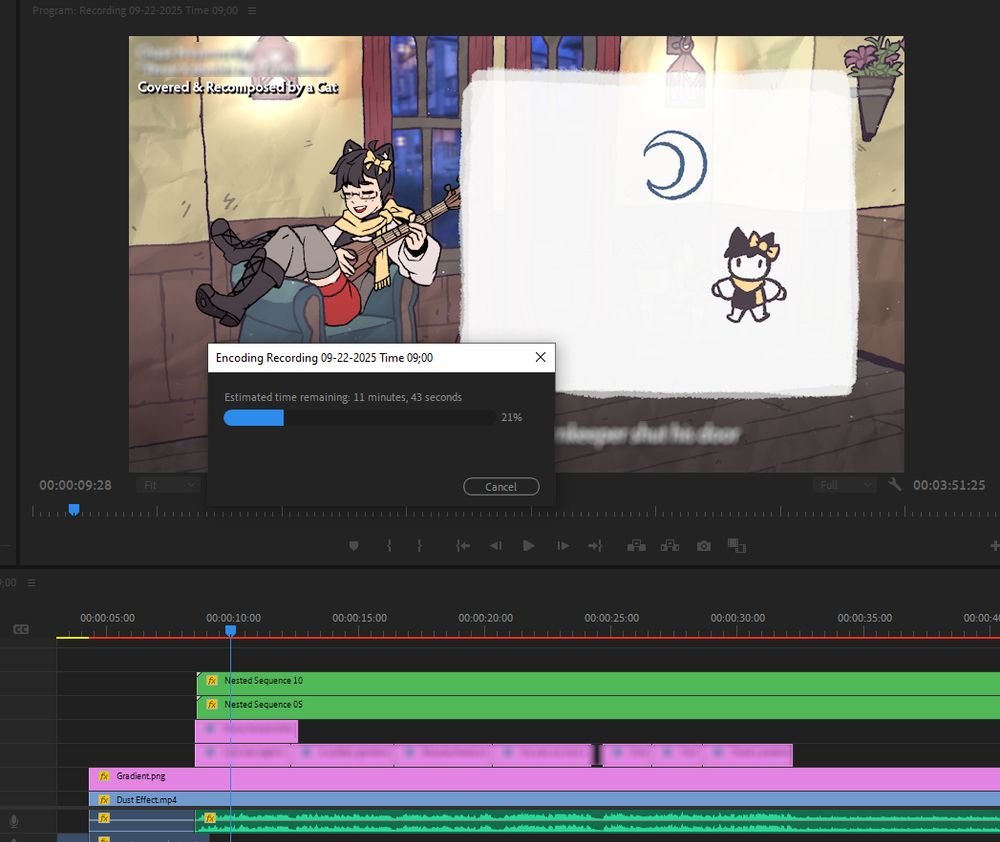This screenshot has height=842, width=1000.
Task: Click the timeline playhead handle
Action: click(x=231, y=630)
